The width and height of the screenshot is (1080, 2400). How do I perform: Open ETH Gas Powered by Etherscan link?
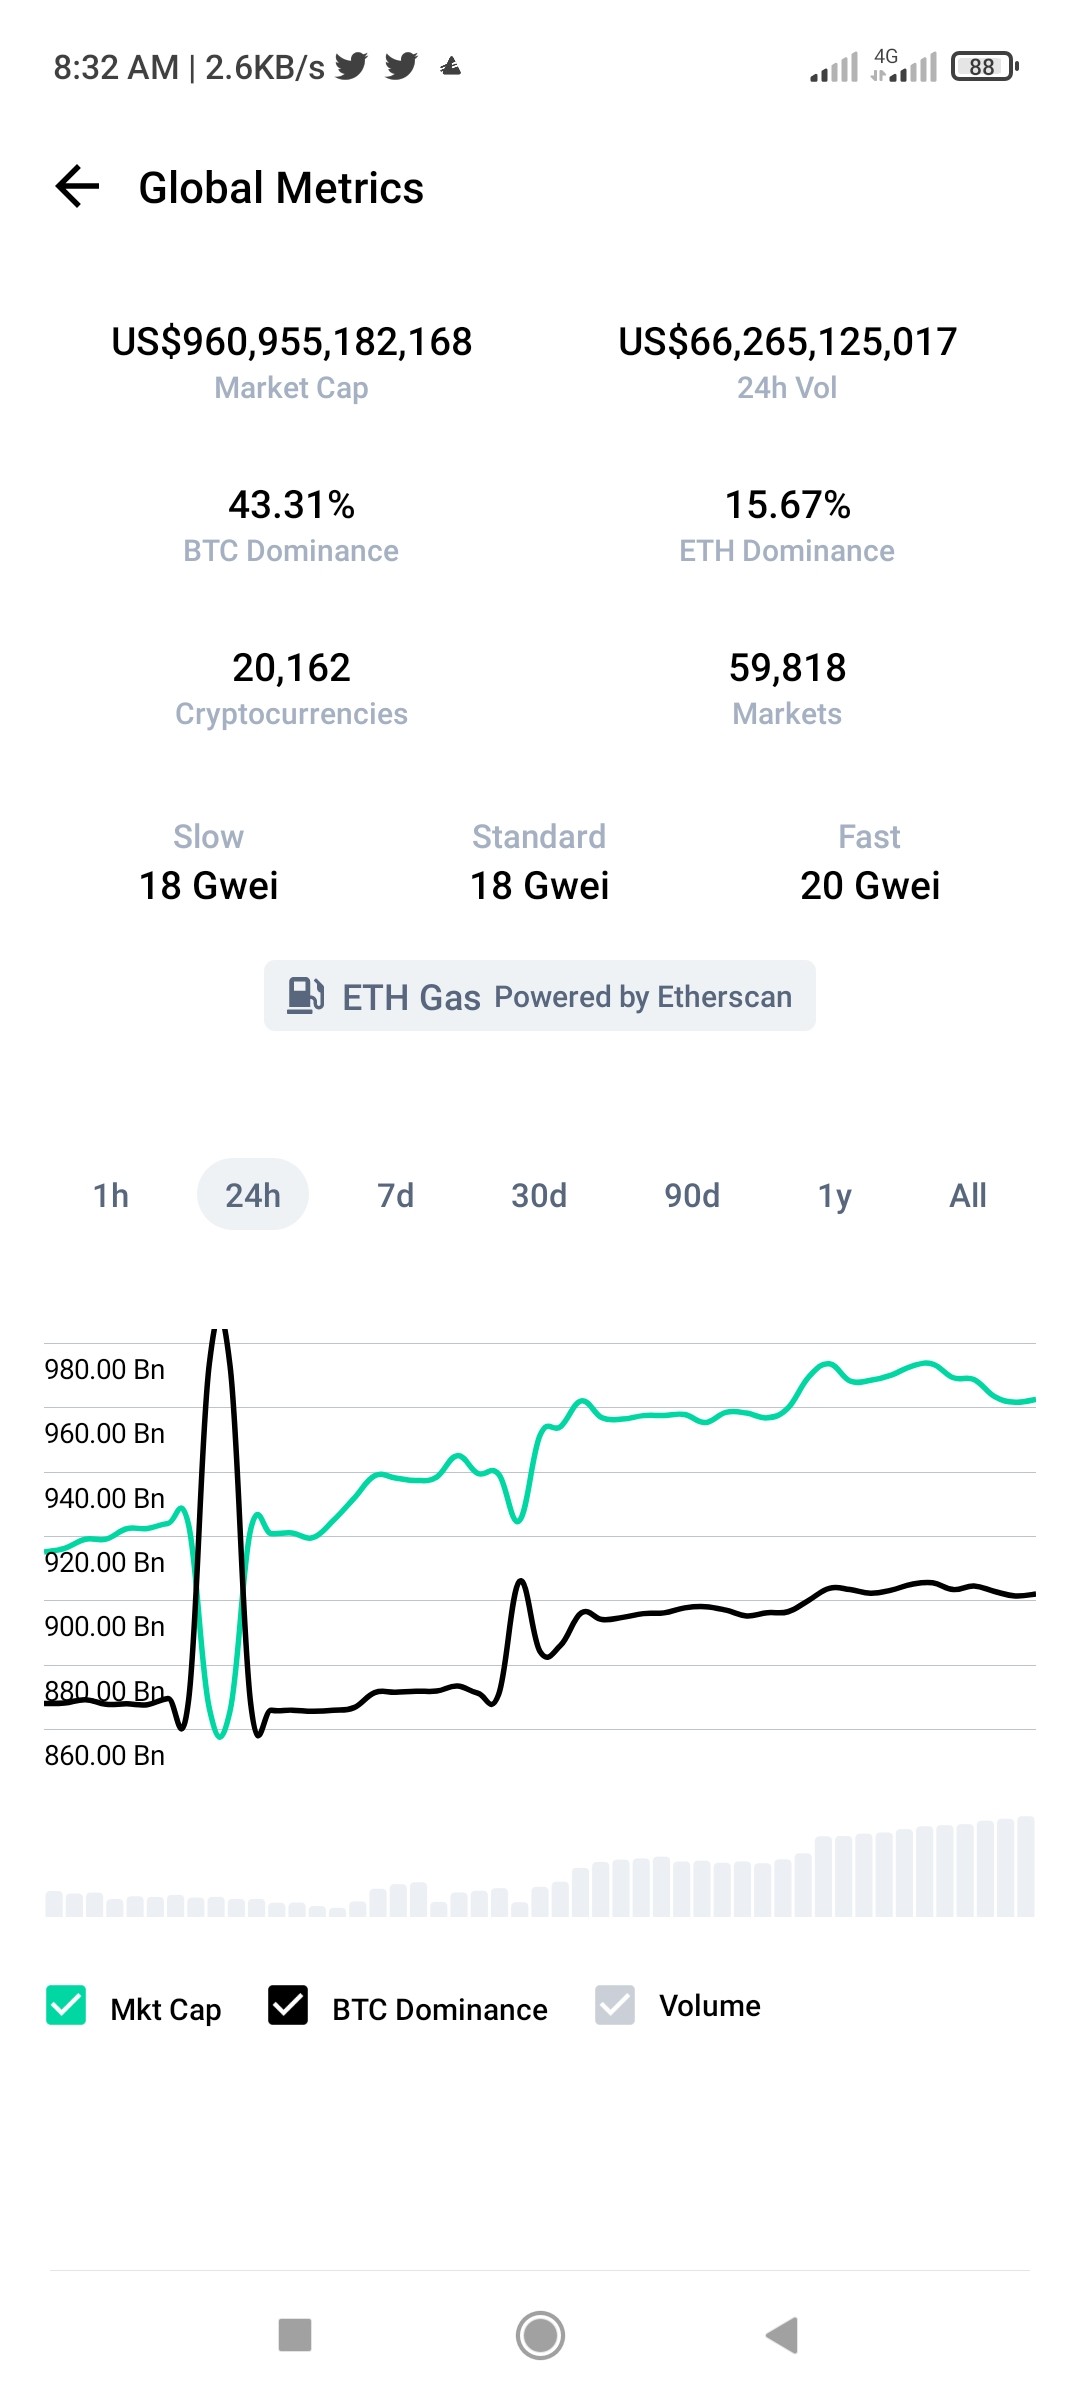point(540,996)
